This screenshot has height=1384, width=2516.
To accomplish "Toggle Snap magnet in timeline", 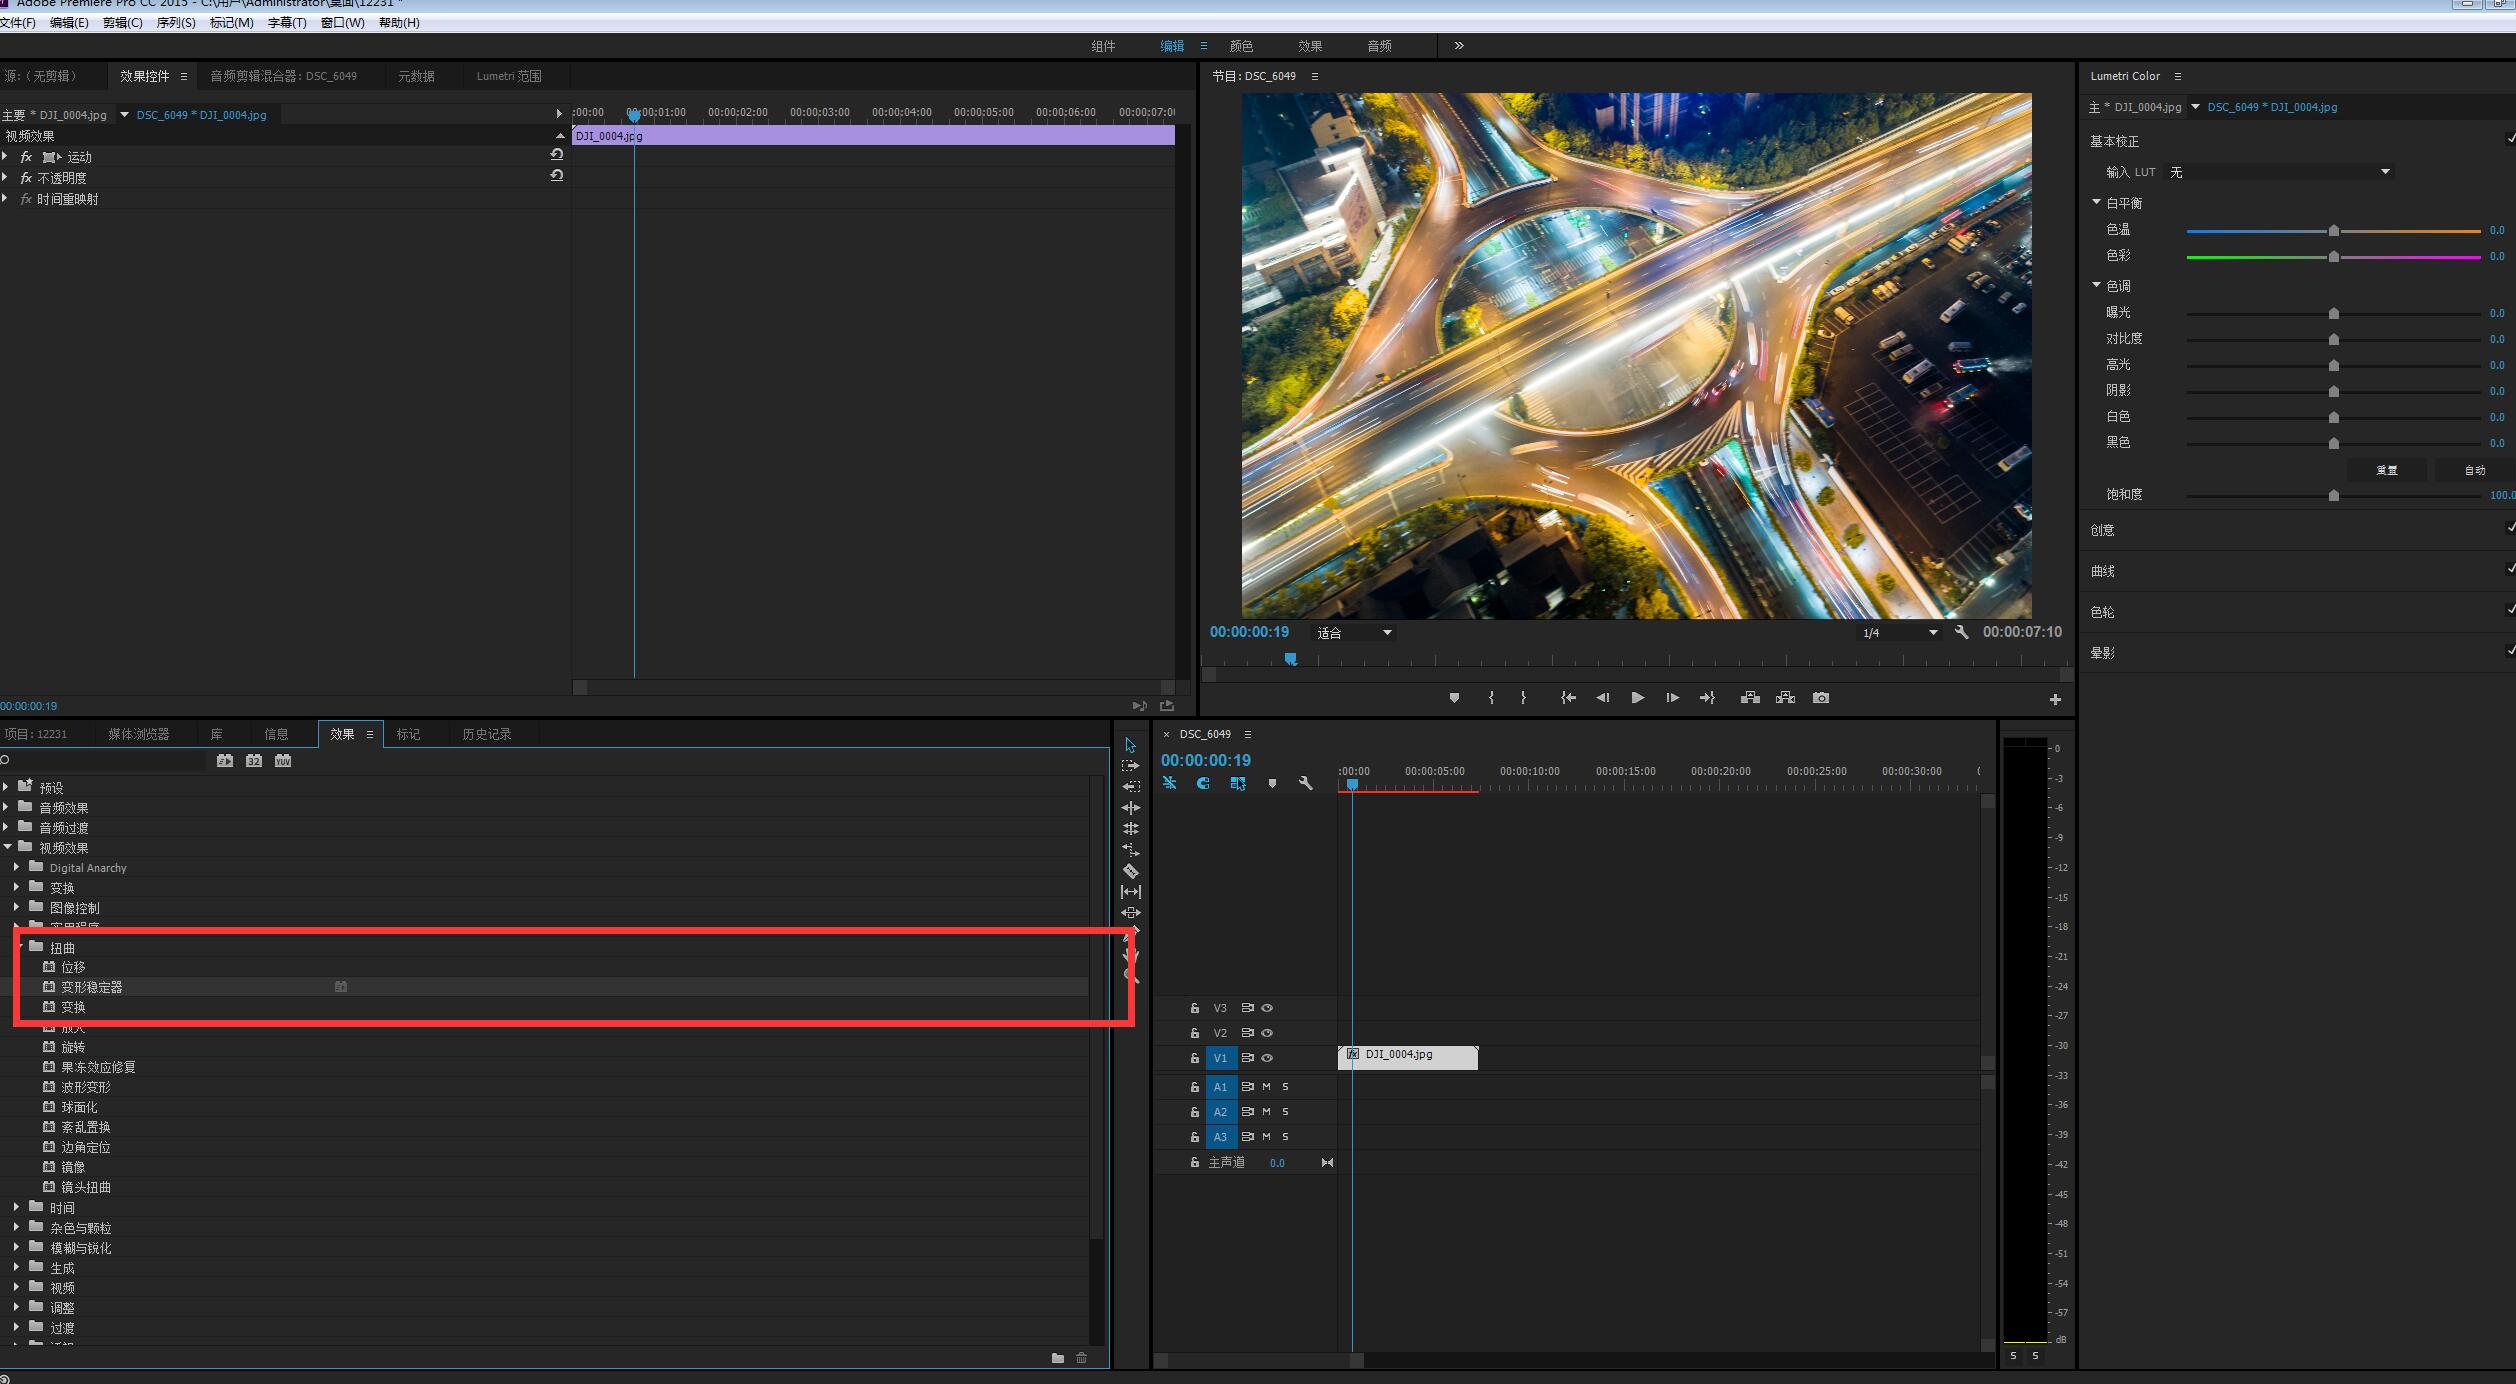I will pos(1203,784).
